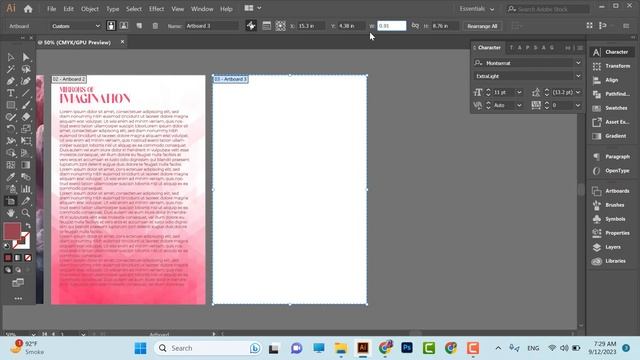Open the Gradient panel button
The width and height of the screenshot is (640, 360).
pos(612,136)
